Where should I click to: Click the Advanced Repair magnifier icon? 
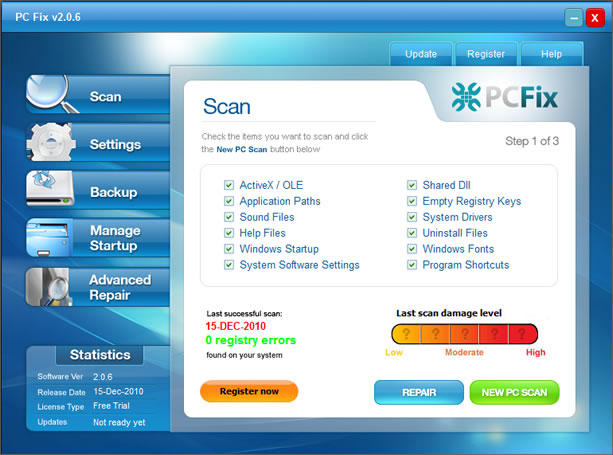pos(49,287)
